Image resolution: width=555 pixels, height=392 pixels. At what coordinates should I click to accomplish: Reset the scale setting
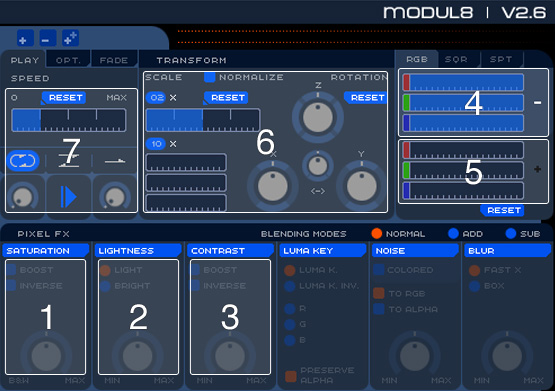(226, 98)
